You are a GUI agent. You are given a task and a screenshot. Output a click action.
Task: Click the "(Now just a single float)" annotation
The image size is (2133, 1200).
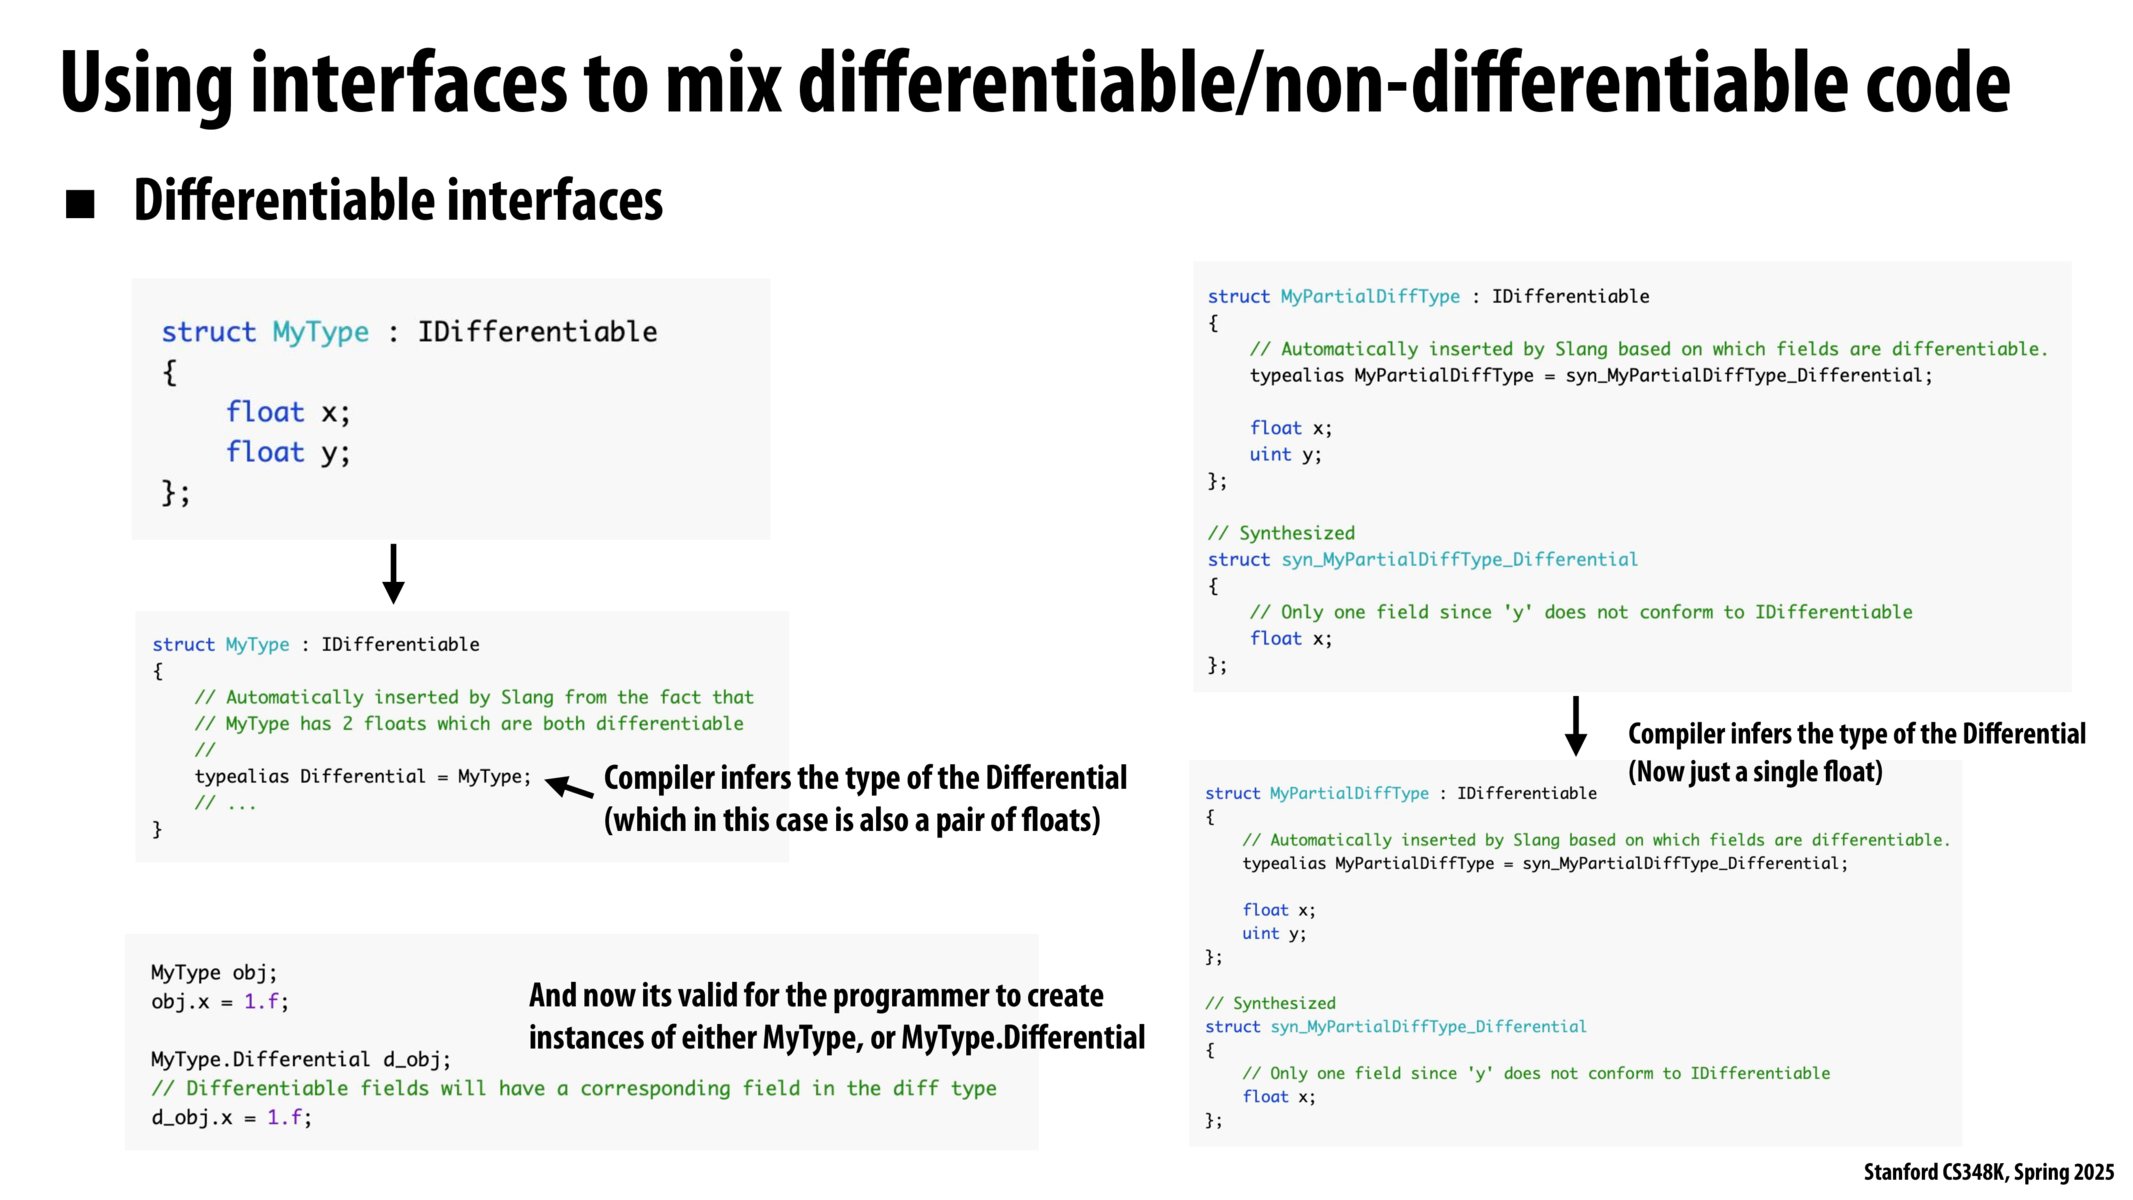point(1755,772)
